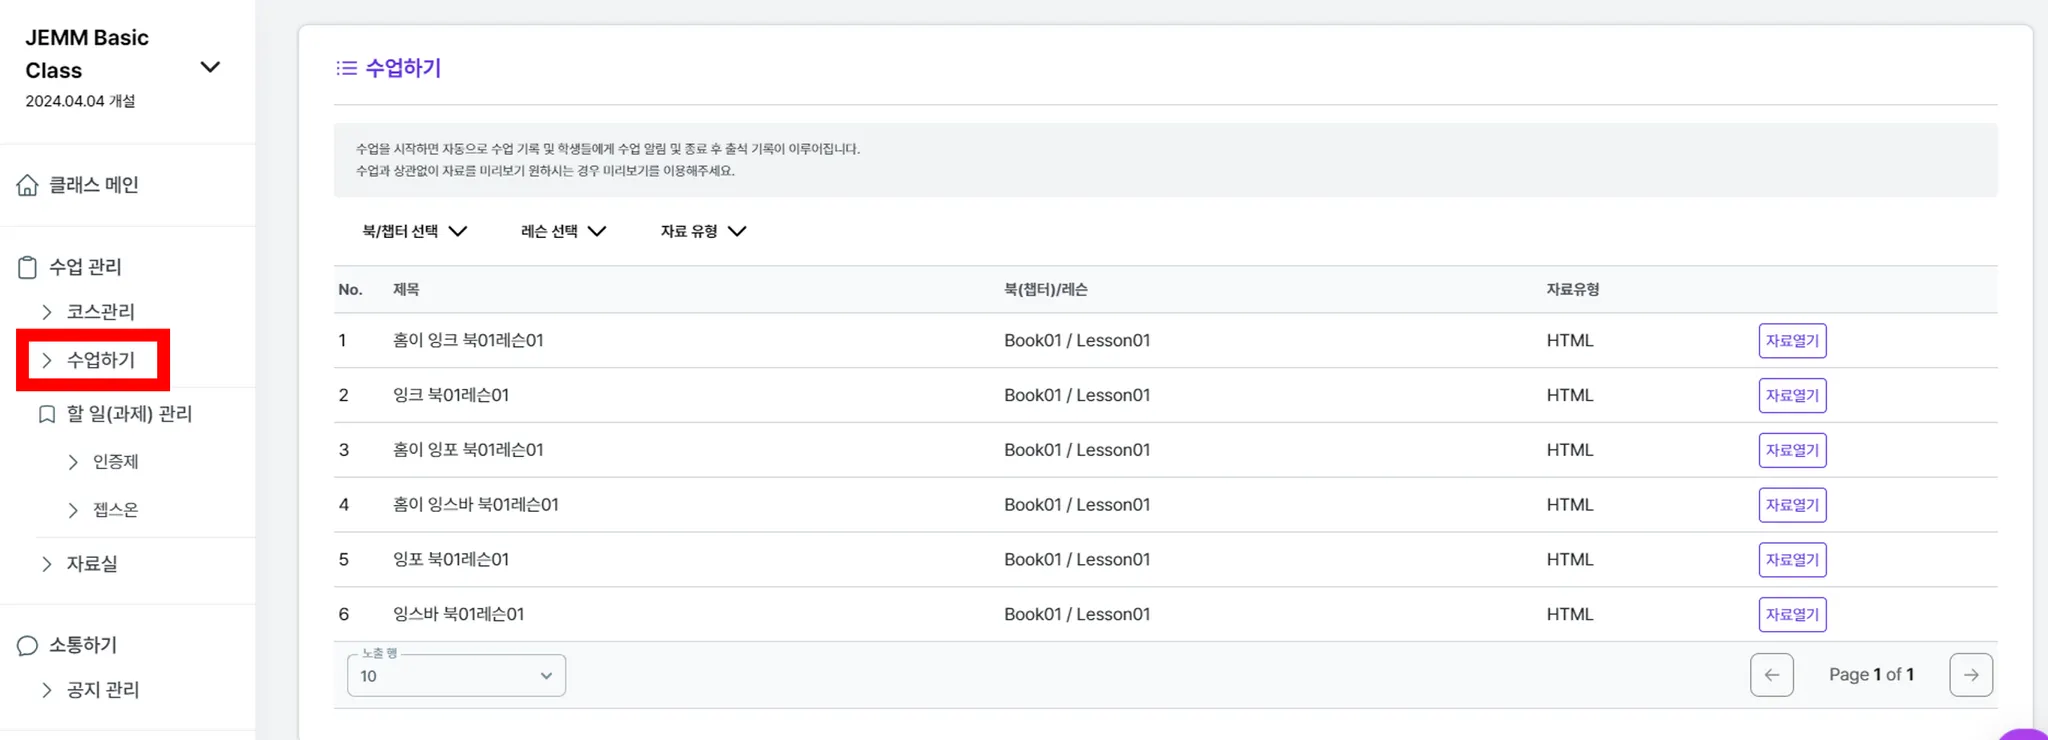Image resolution: width=2048 pixels, height=740 pixels.
Task: Open the 인증제 submenu item
Action: pyautogui.click(x=116, y=462)
